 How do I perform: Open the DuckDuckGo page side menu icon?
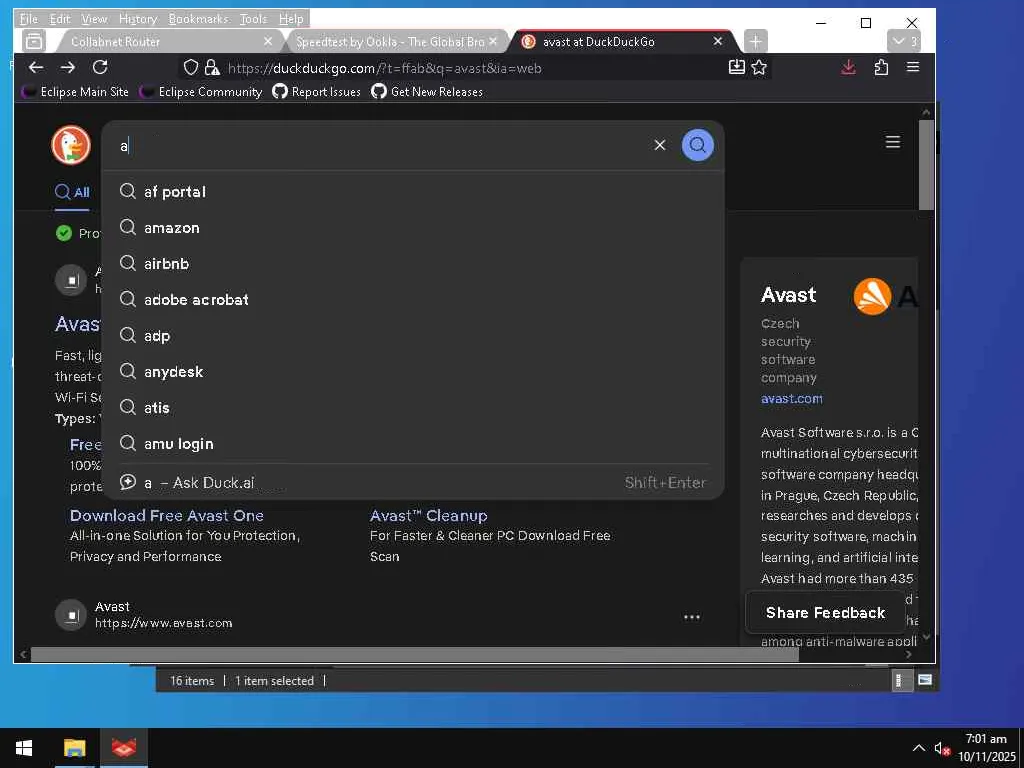(x=893, y=142)
